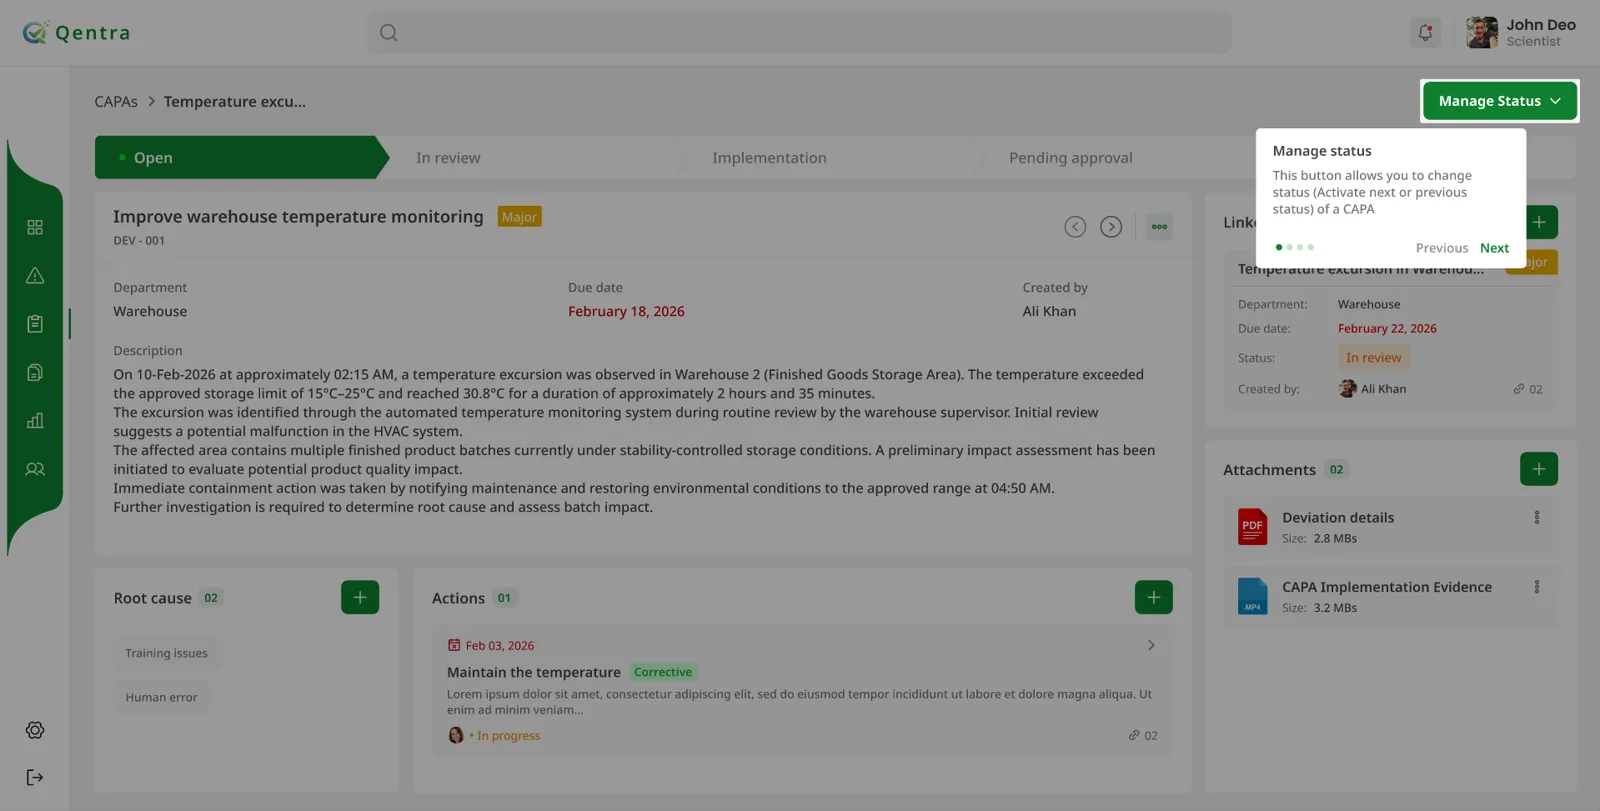Add a new action with plus button
Screen dimensions: 1600x811
pyautogui.click(x=1154, y=597)
